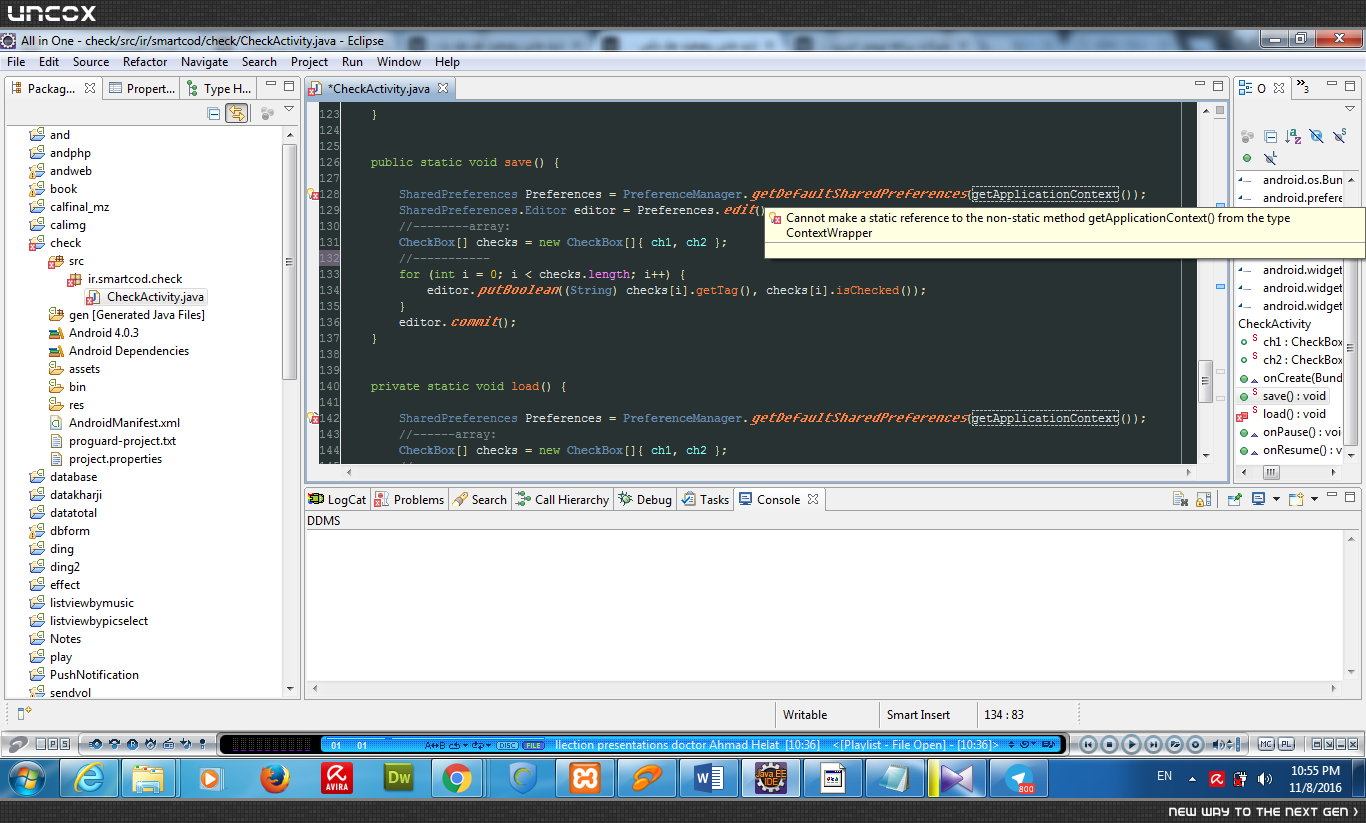Toggle hide static members in Outline
Image resolution: width=1366 pixels, height=823 pixels.
click(x=1339, y=136)
